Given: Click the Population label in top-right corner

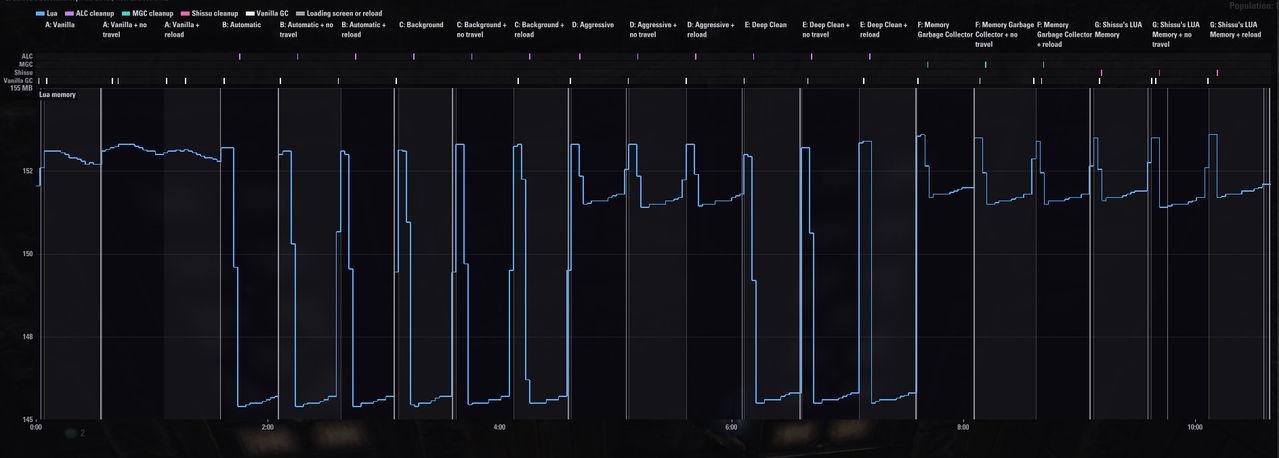Looking at the screenshot, I should coord(1253,5).
